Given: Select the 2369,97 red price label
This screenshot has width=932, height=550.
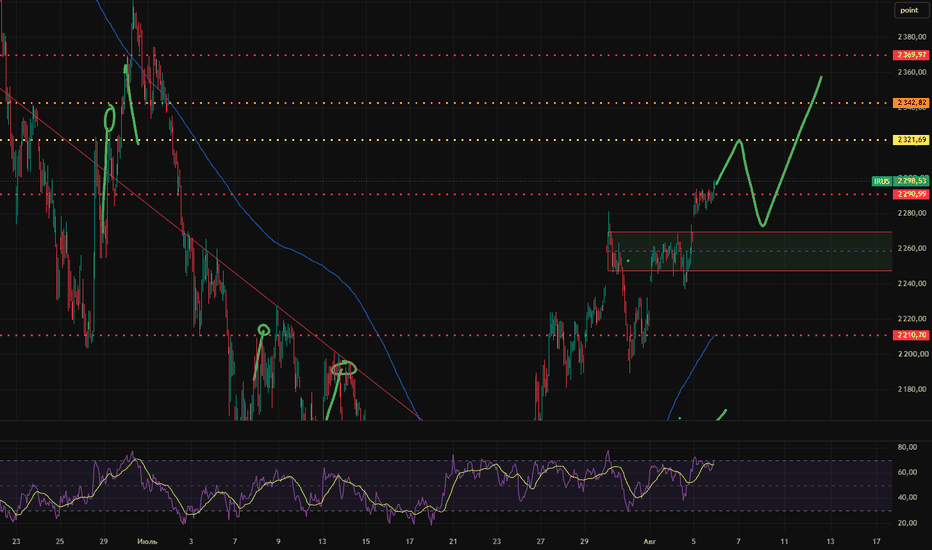Looking at the screenshot, I should (911, 55).
